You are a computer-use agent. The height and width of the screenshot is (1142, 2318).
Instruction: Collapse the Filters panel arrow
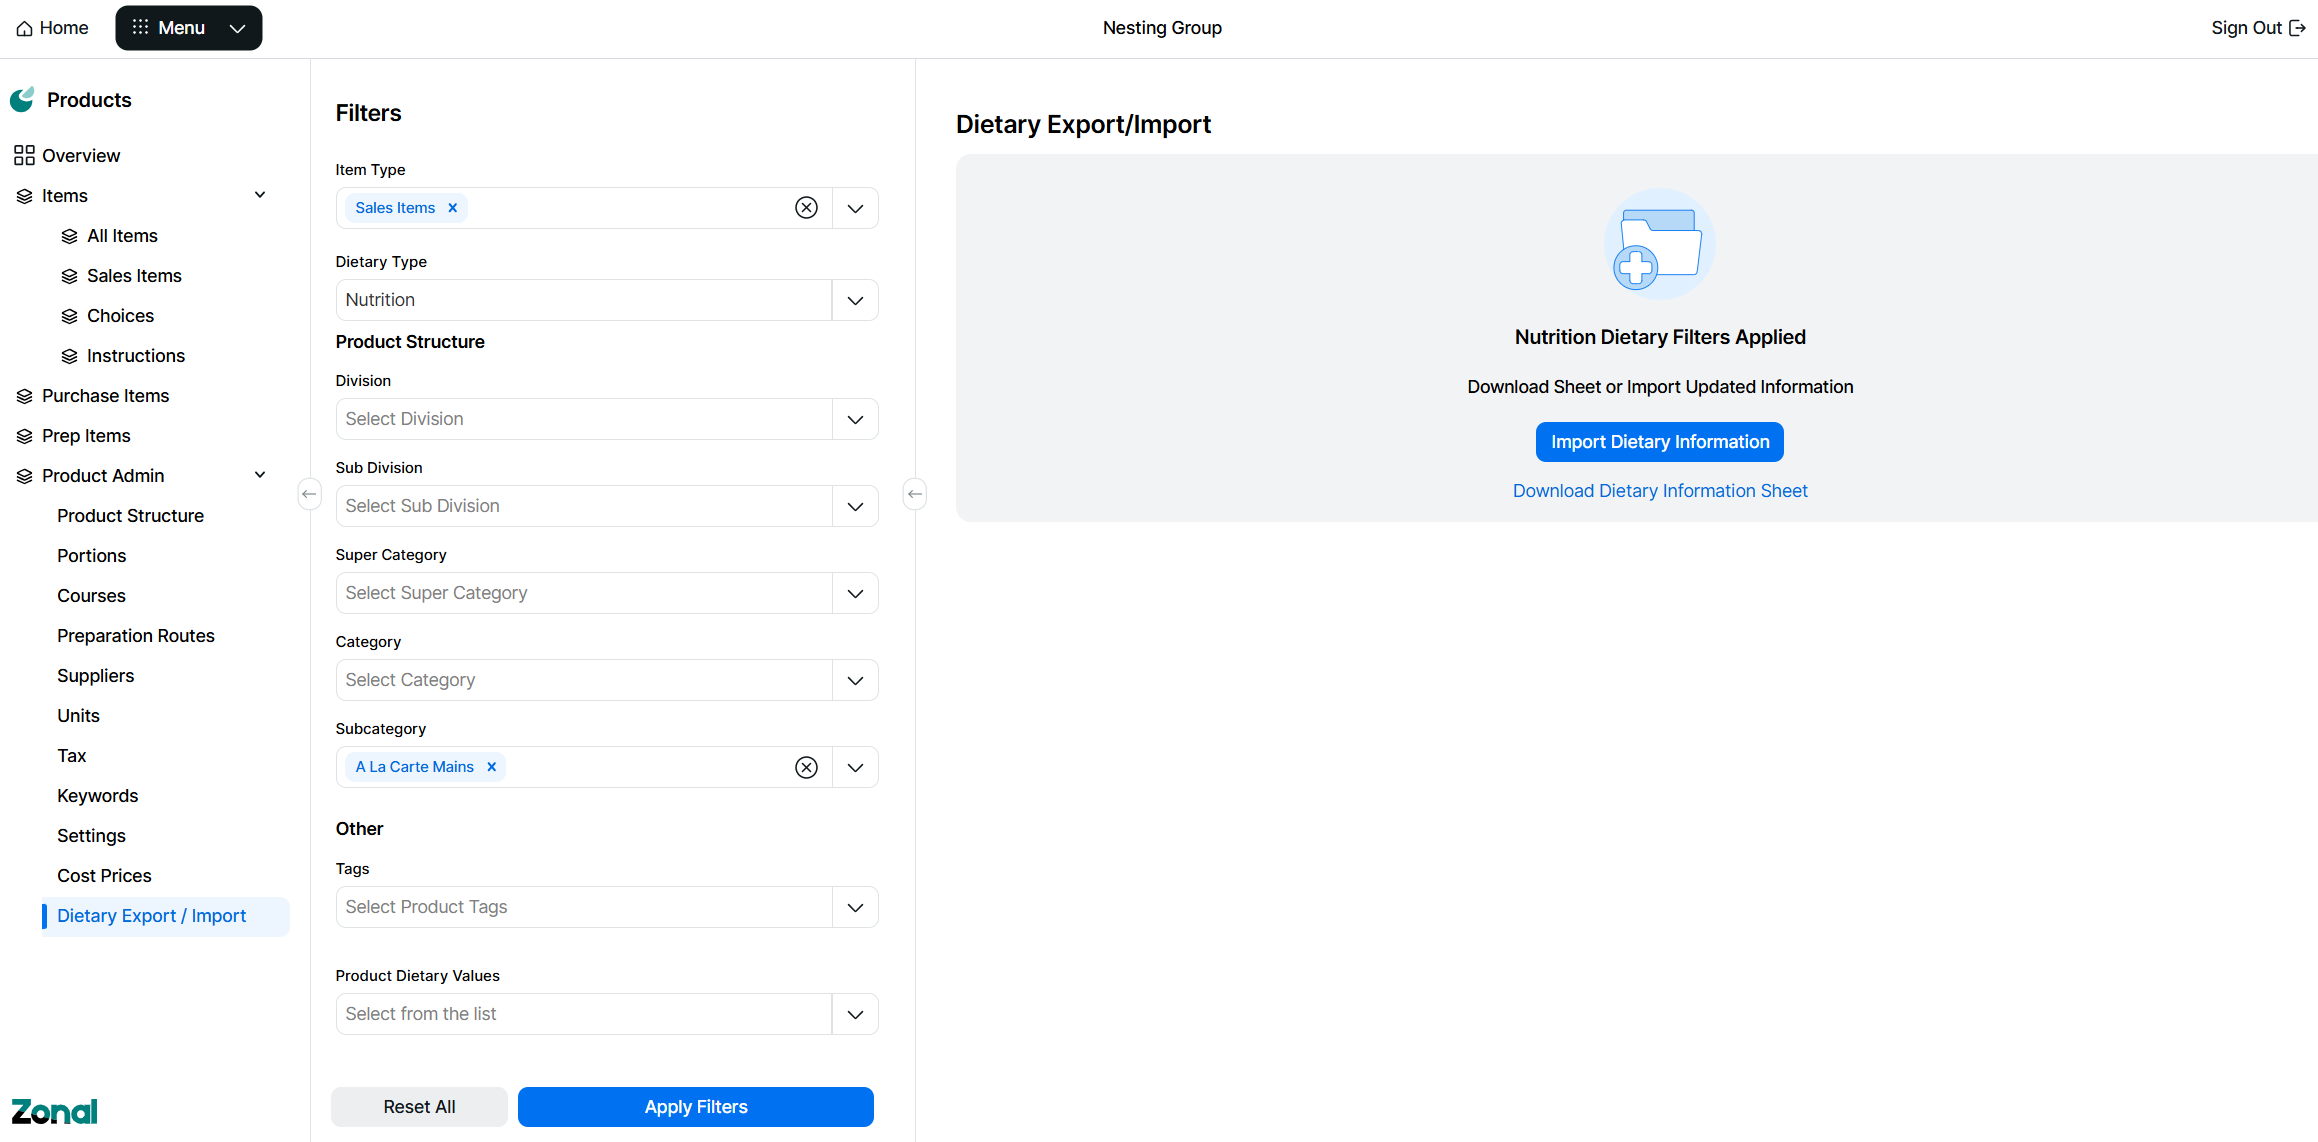point(914,494)
